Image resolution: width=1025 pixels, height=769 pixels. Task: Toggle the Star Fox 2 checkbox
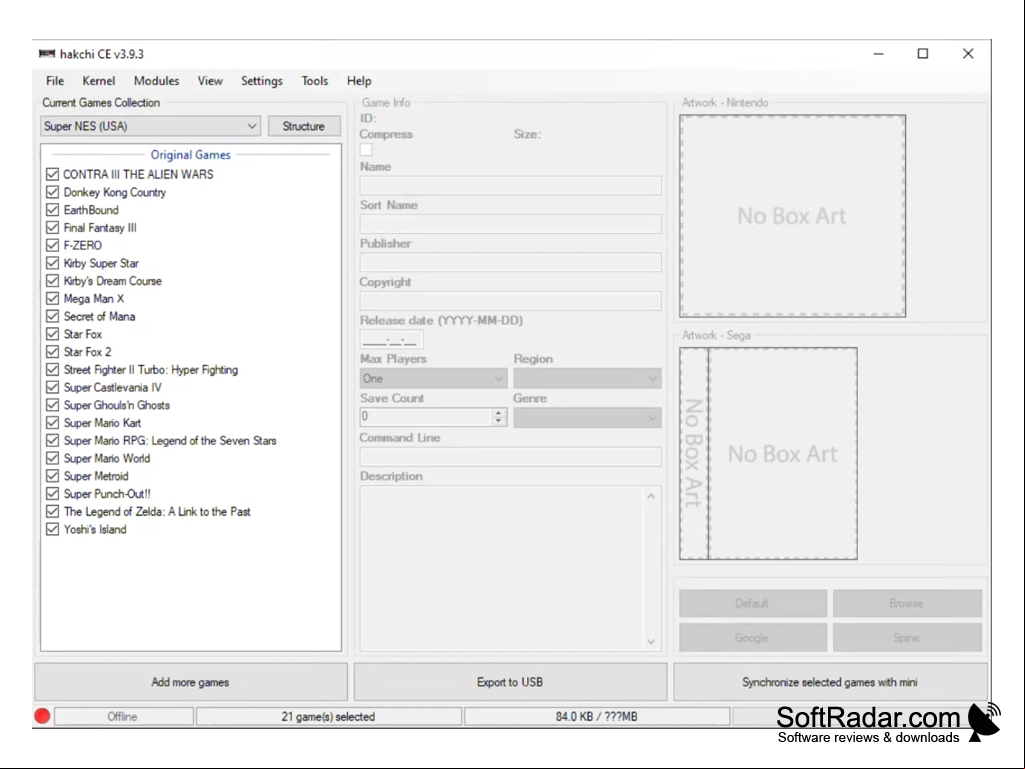[x=53, y=352]
